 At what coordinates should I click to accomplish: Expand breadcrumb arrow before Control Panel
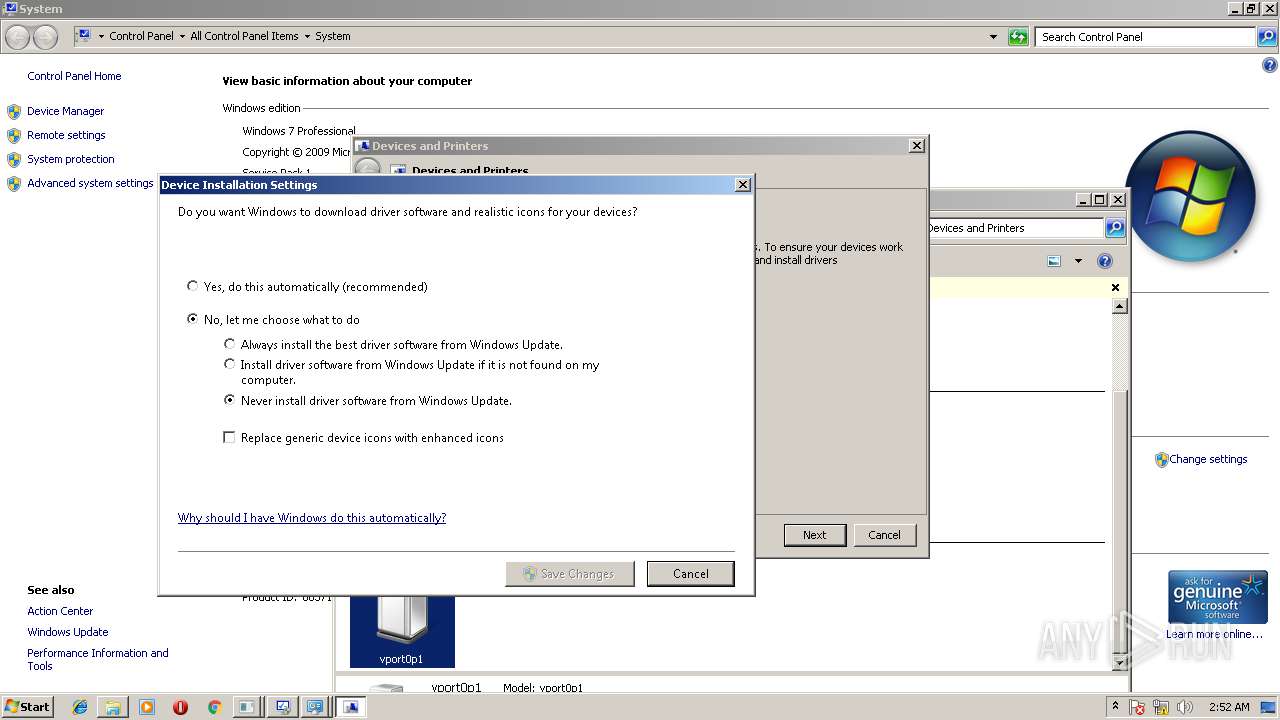click(101, 36)
